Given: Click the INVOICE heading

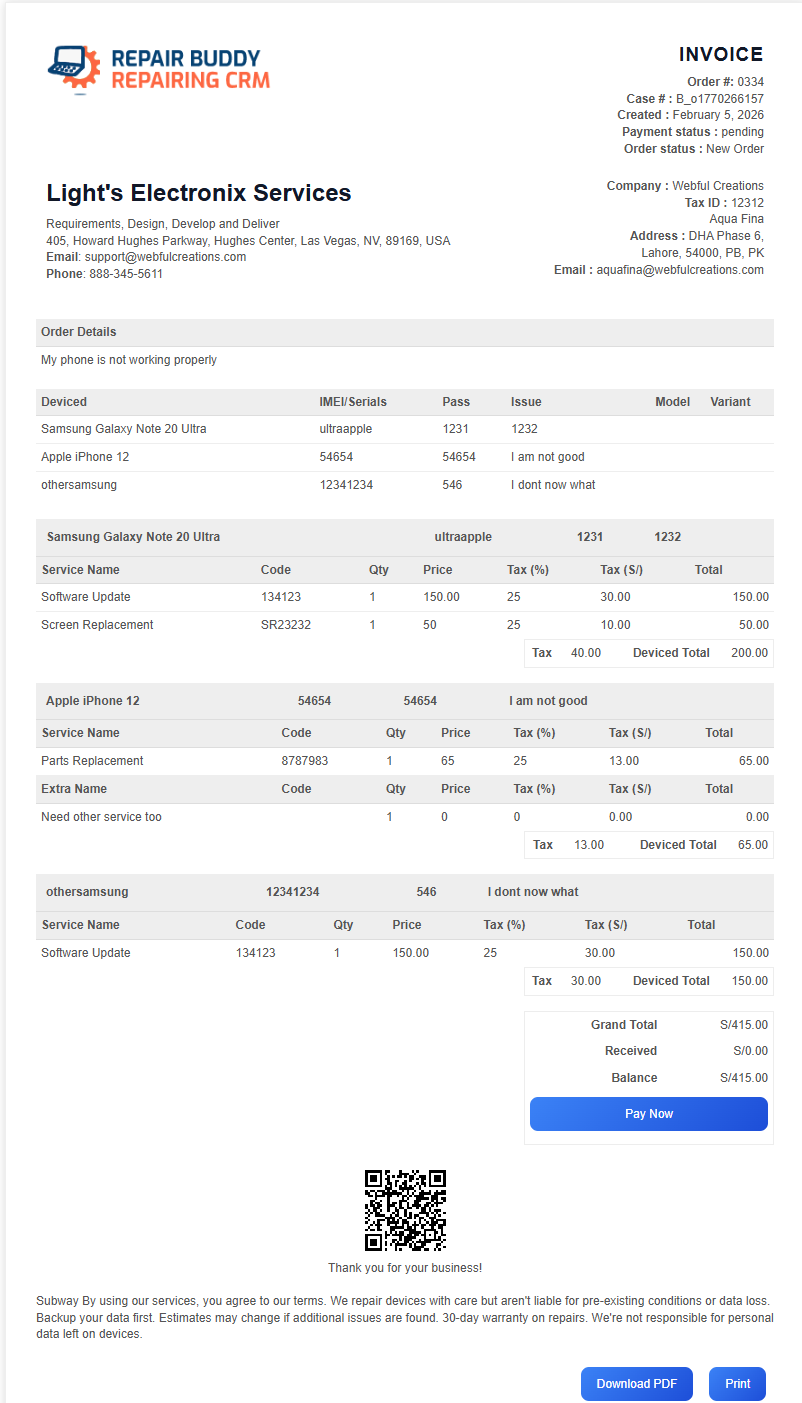Looking at the screenshot, I should (x=720, y=55).
